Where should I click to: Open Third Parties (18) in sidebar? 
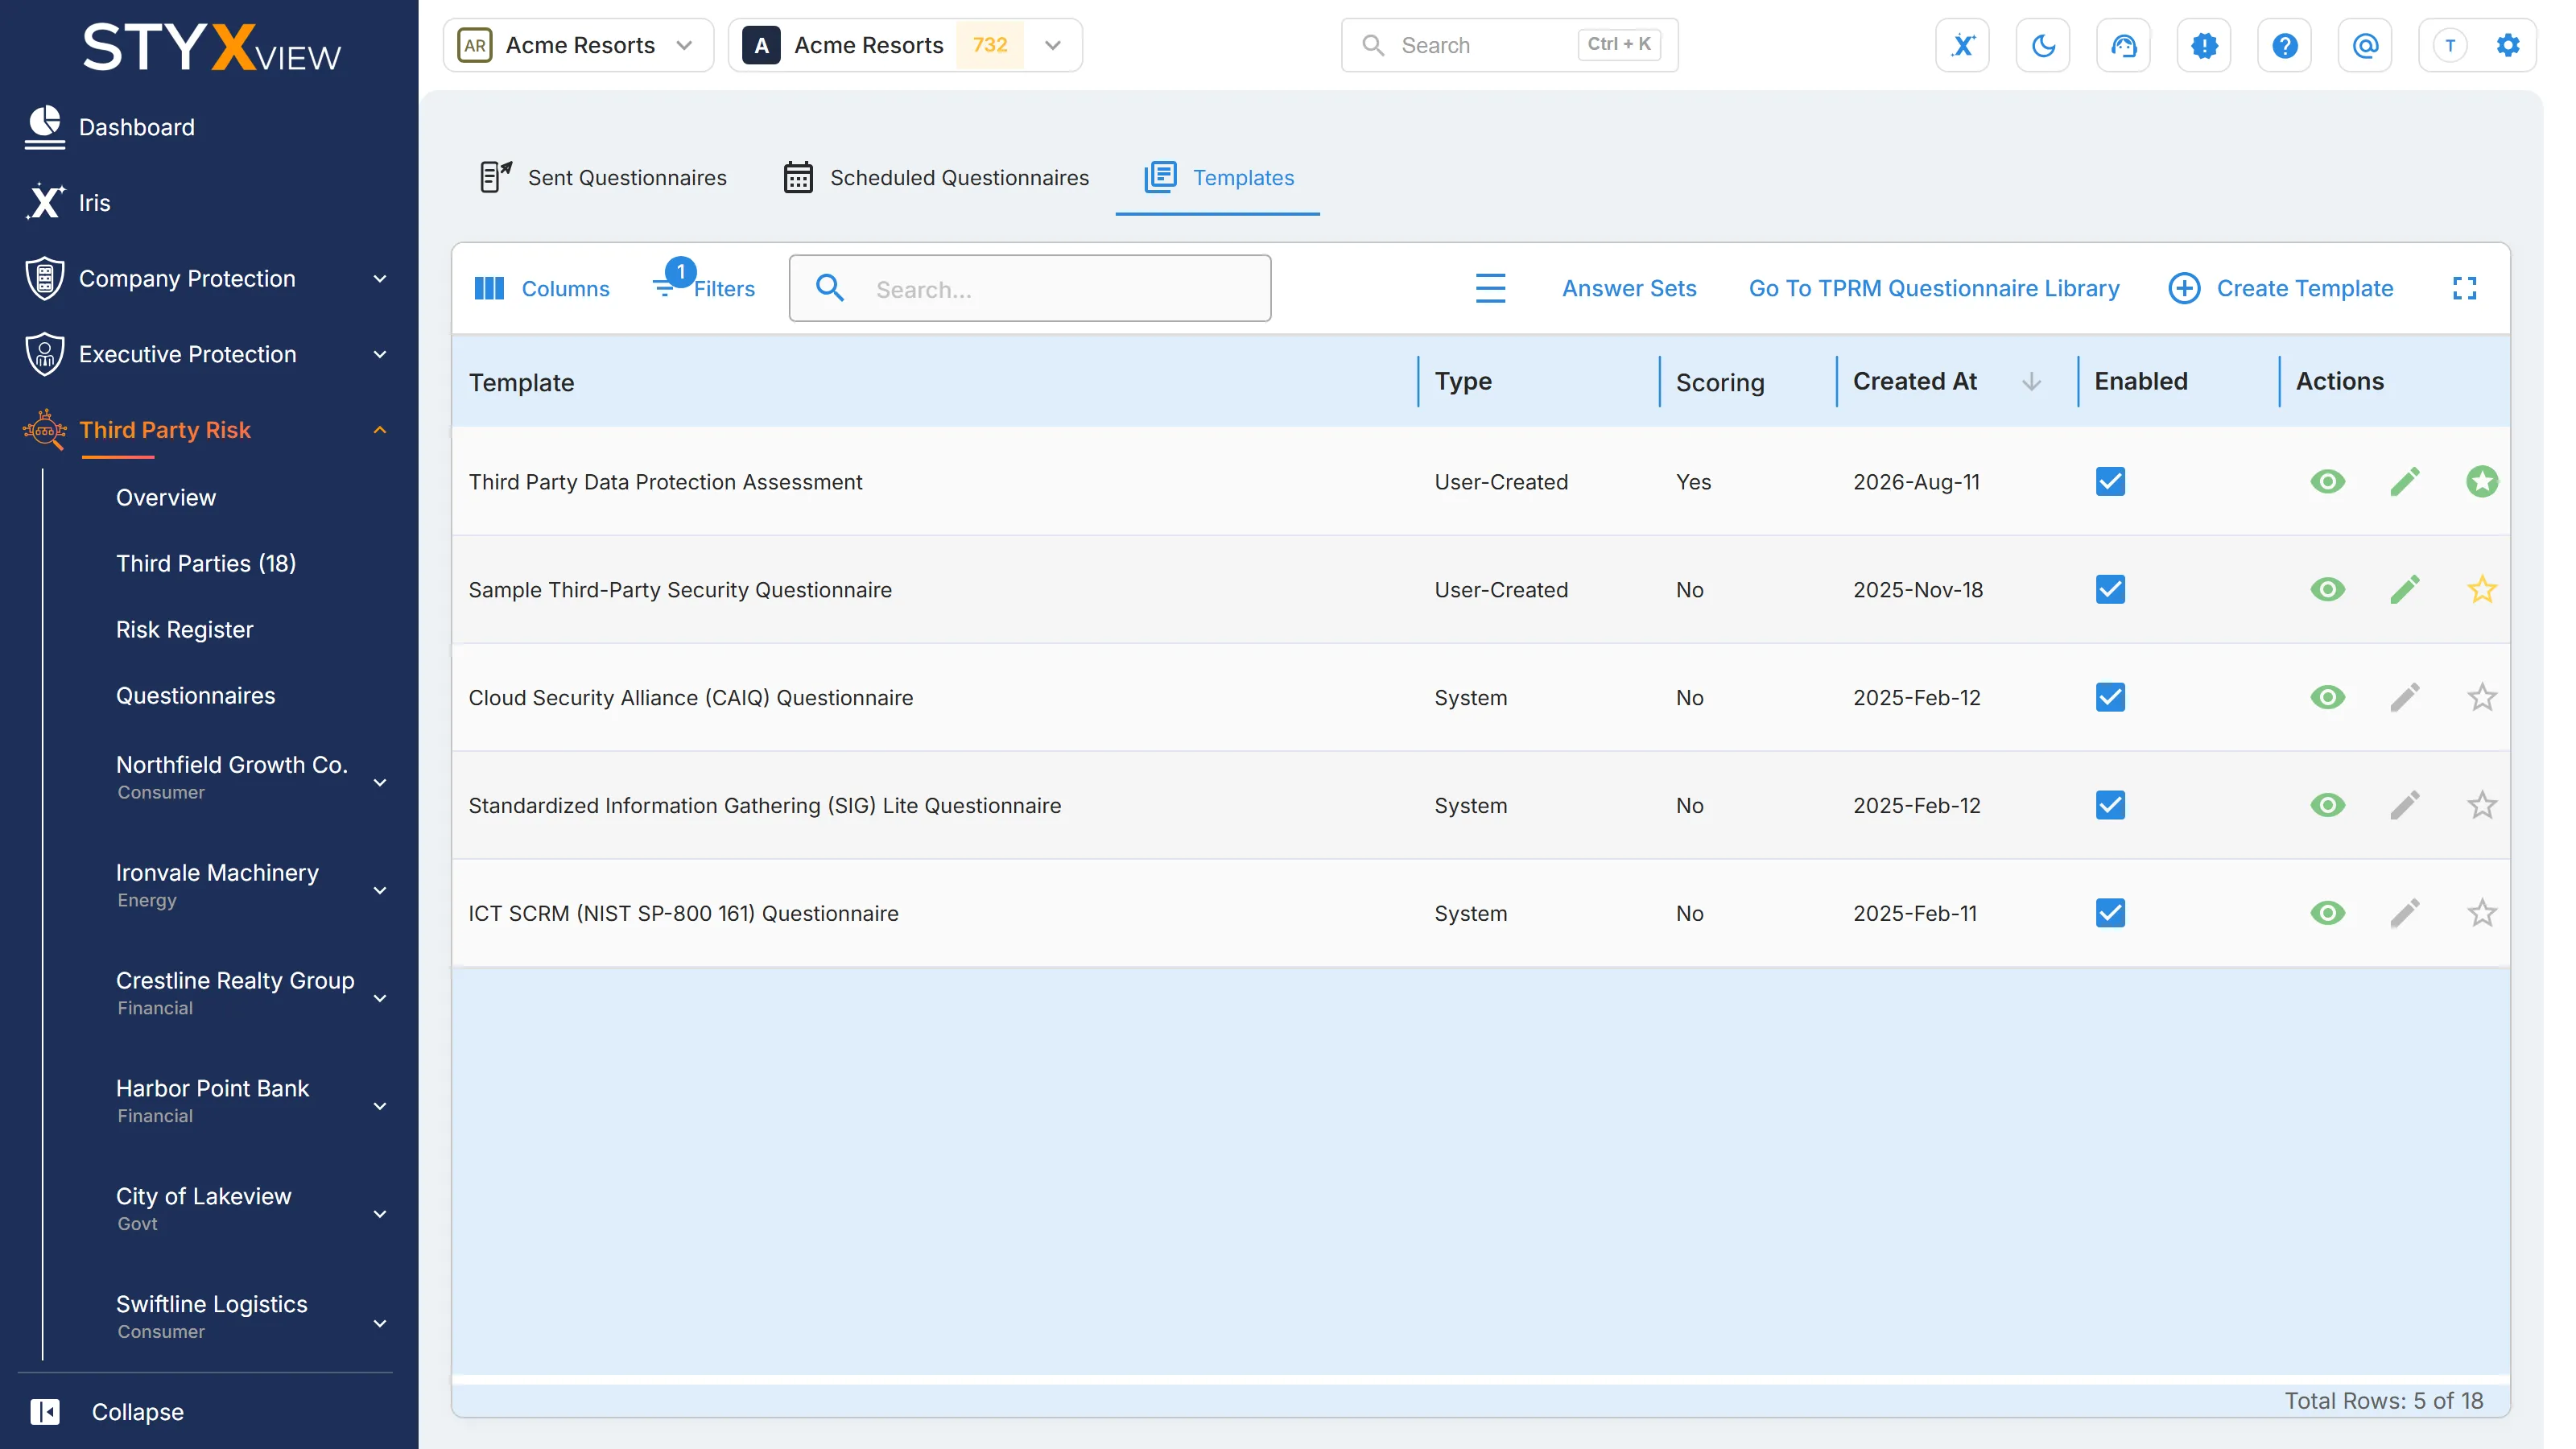206,564
